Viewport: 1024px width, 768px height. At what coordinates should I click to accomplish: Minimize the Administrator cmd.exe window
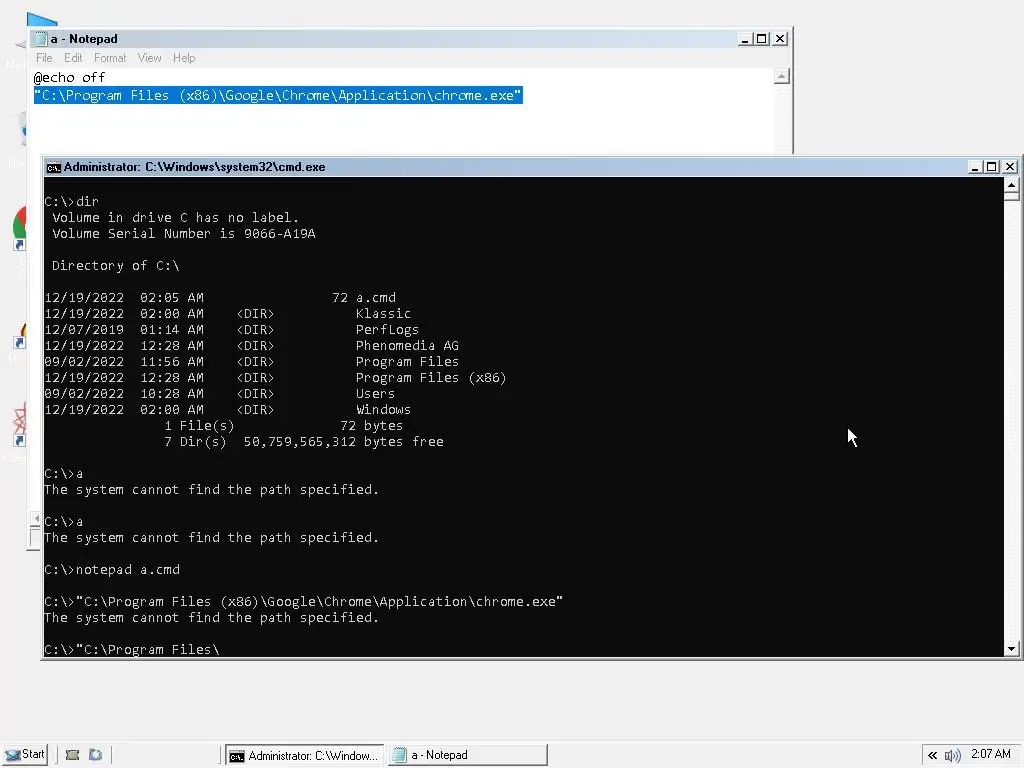click(974, 167)
